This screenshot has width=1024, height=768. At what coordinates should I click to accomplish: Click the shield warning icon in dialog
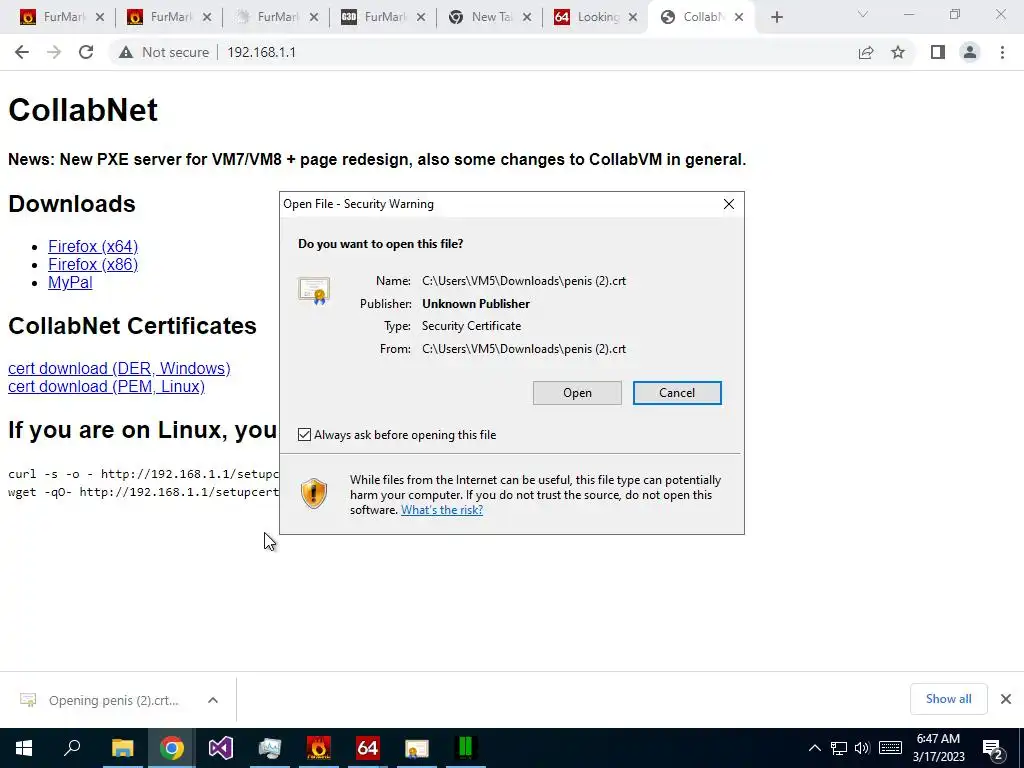coord(314,493)
